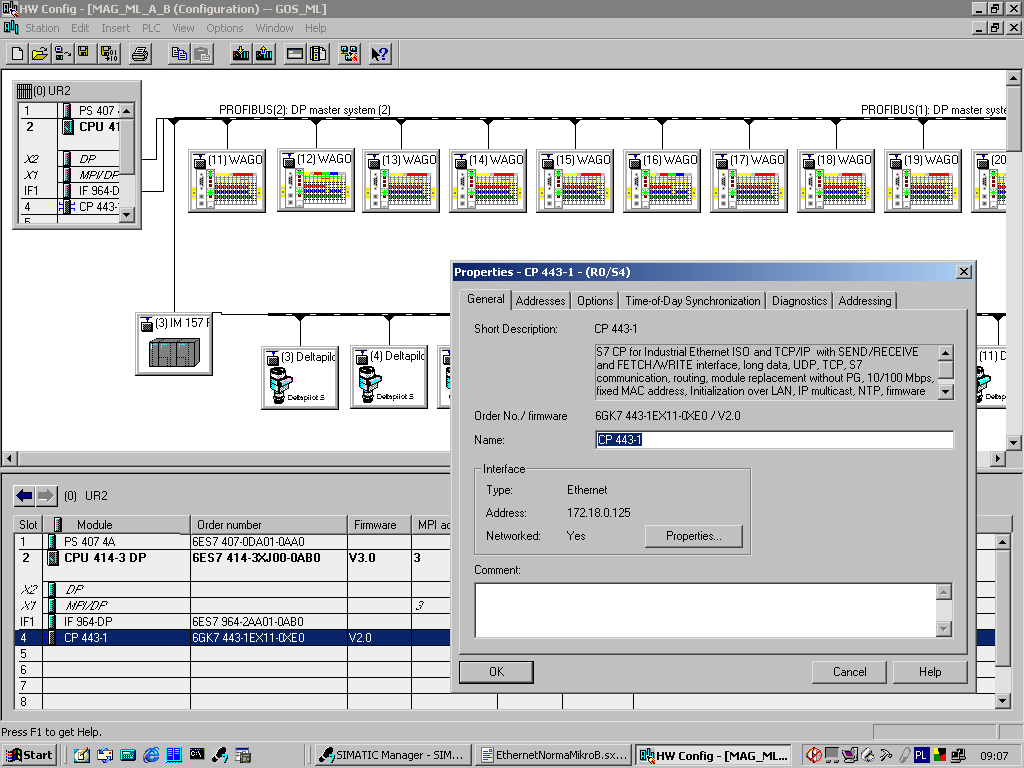Click the Save and Compile icon
Image resolution: width=1024 pixels, height=768 pixels.
108,54
